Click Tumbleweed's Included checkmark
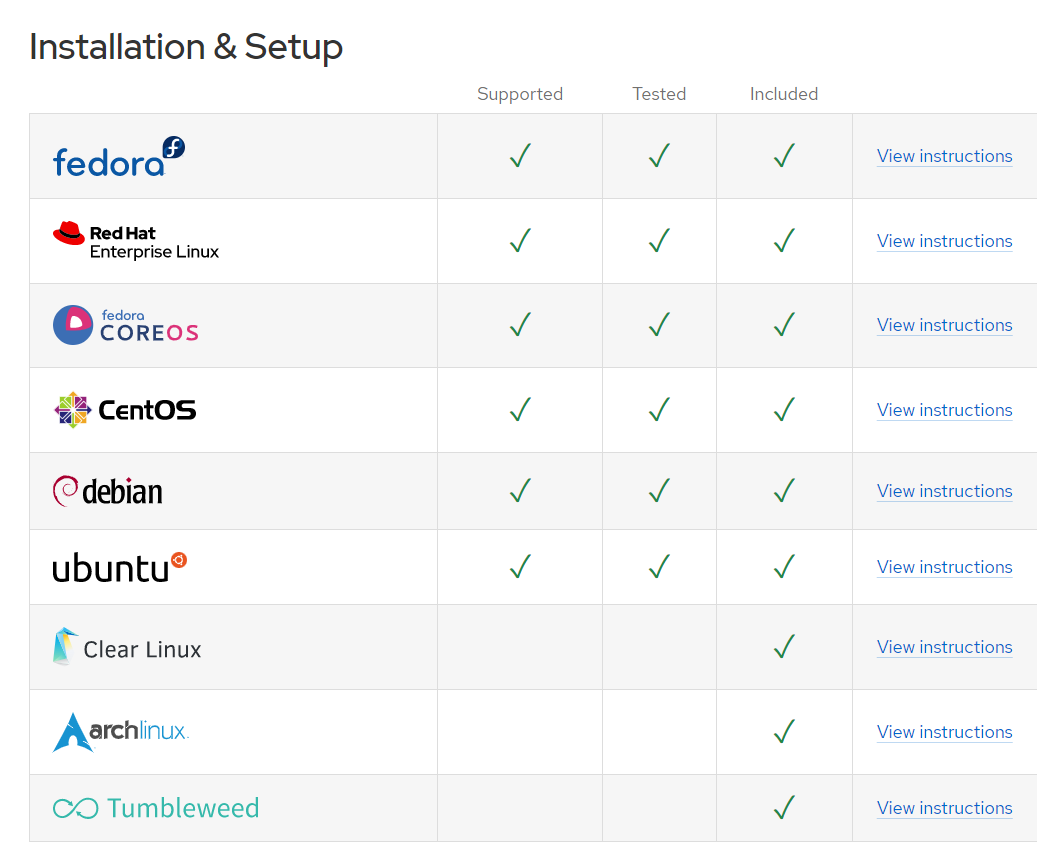The height and width of the screenshot is (848, 1042). click(784, 807)
